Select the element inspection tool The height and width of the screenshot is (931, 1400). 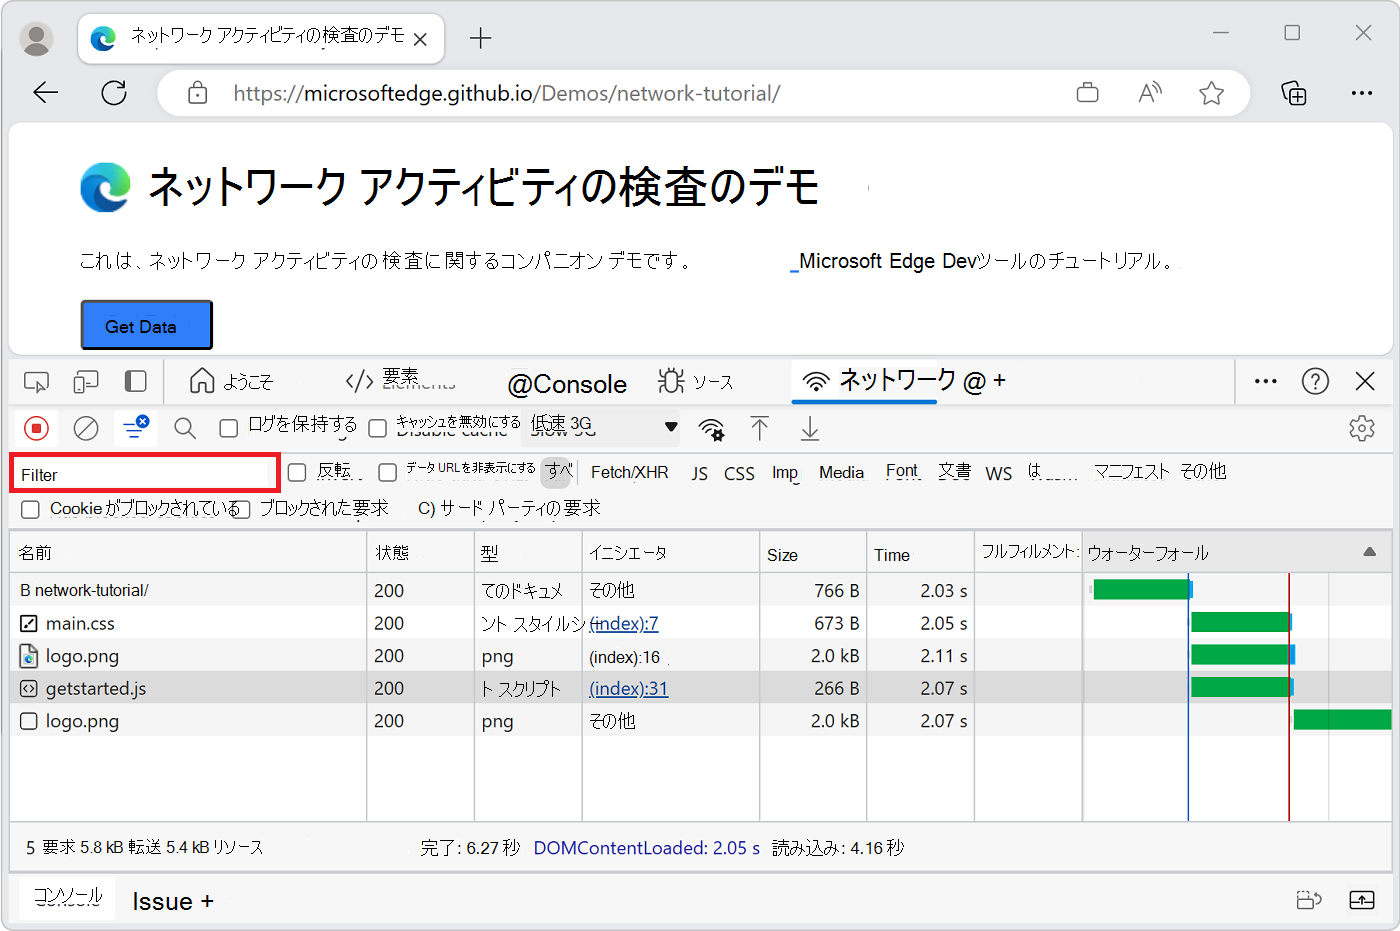(36, 381)
